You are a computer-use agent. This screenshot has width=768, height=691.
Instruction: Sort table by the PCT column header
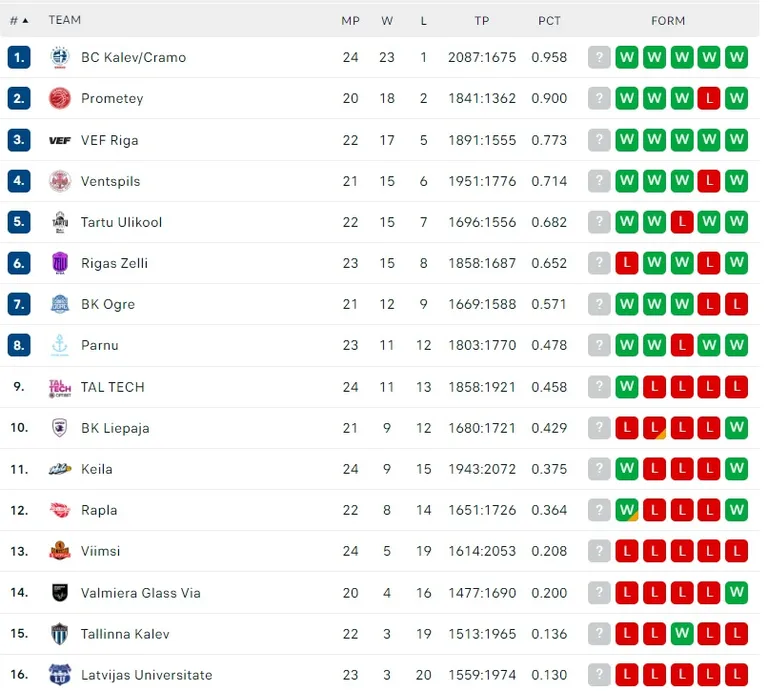point(549,21)
